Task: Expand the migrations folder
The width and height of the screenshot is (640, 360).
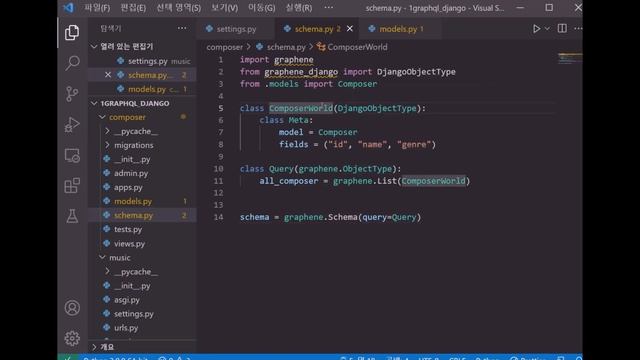Action: [x=107, y=145]
